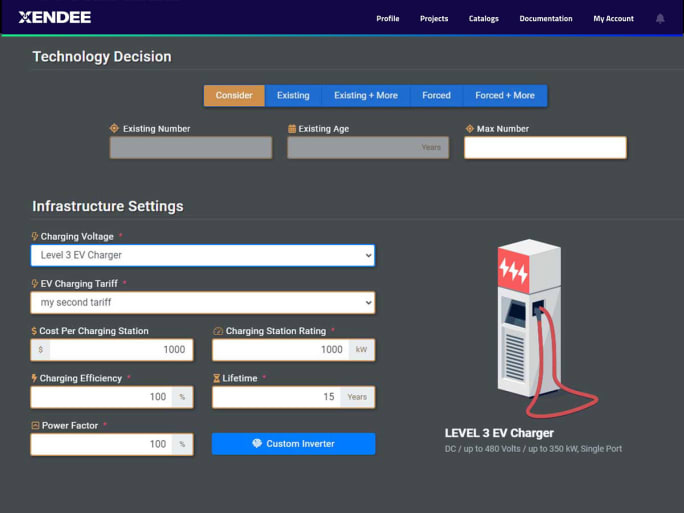Click the Existing Age calendar icon
684x513 pixels.
pos(292,129)
